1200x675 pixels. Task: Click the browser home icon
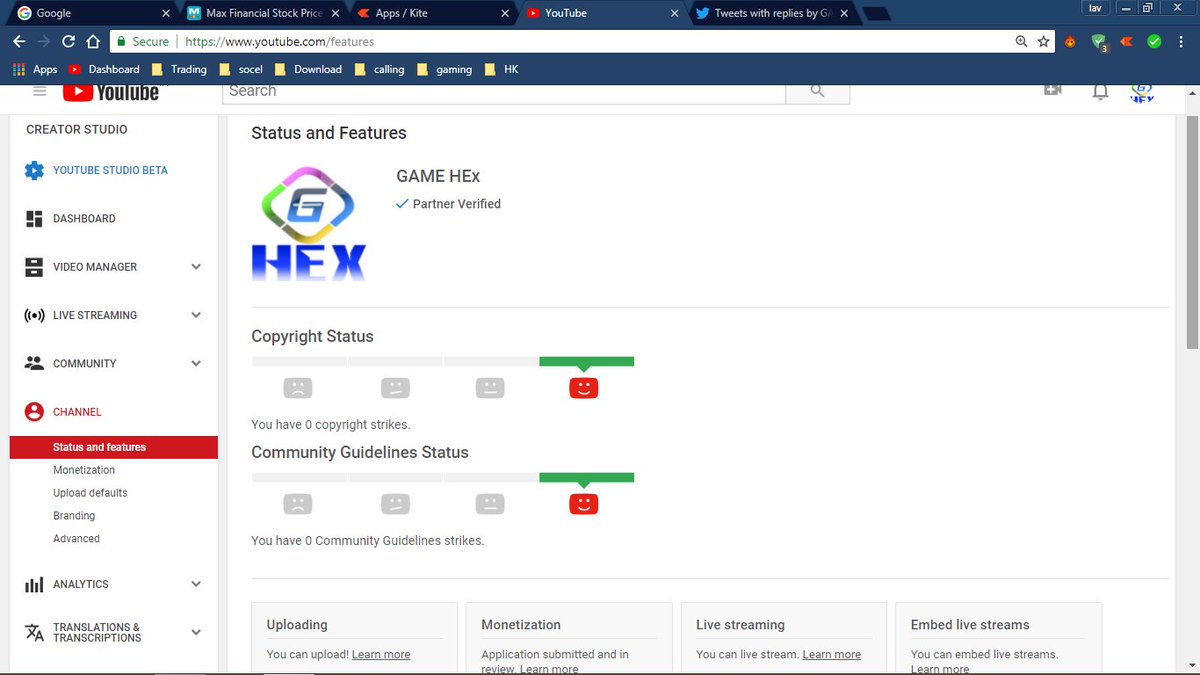92,42
